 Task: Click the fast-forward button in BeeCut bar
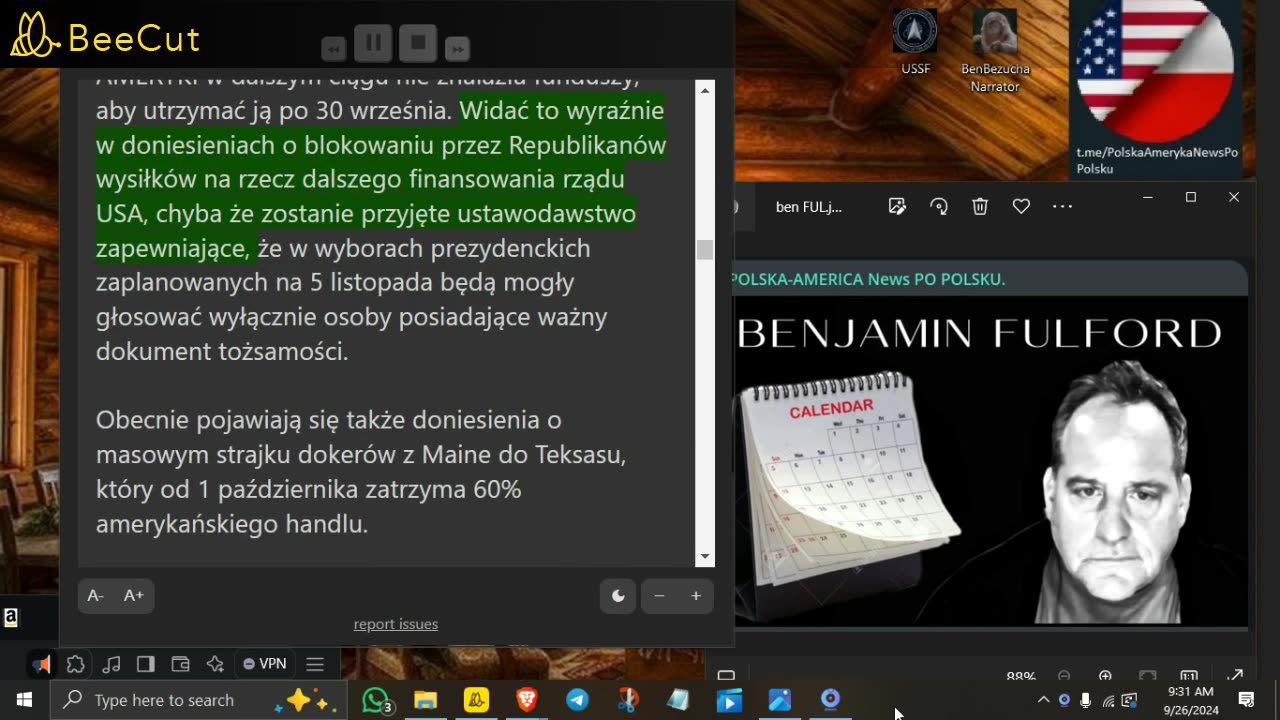tap(457, 48)
